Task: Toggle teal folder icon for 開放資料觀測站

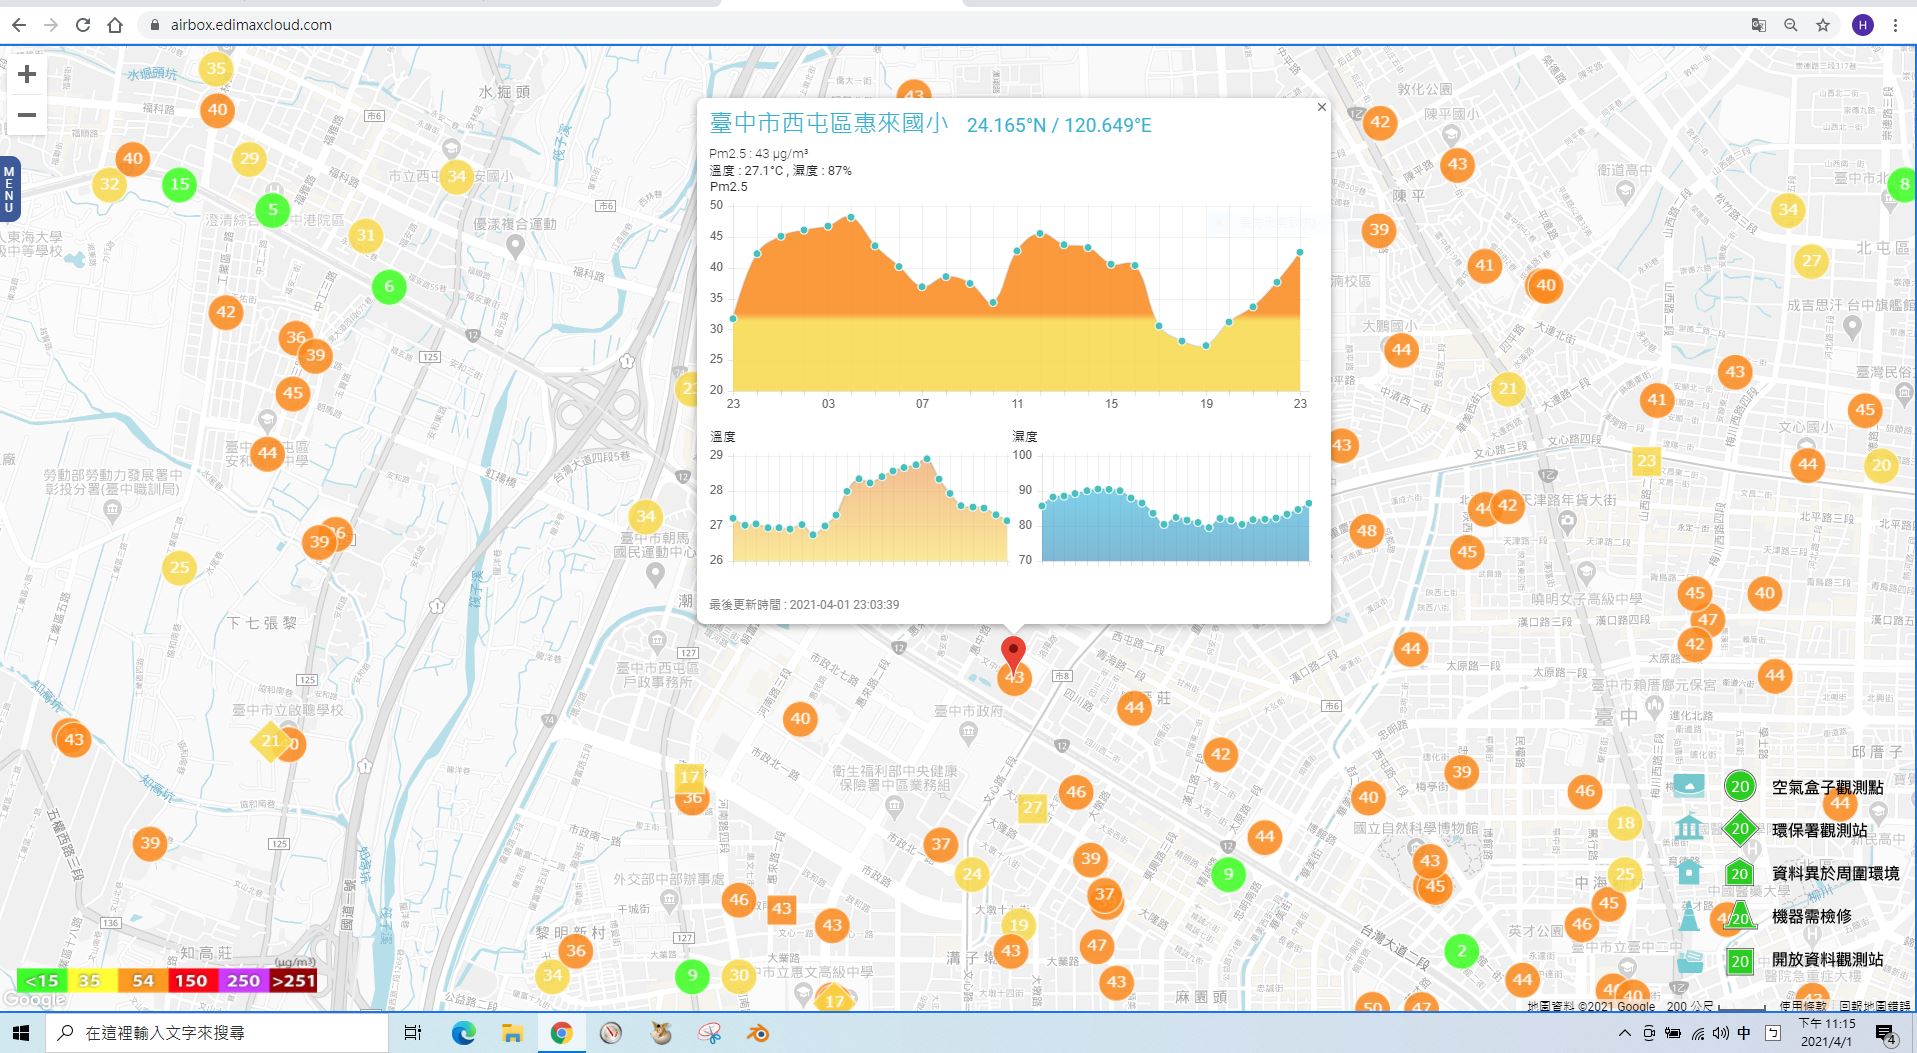Action: pos(1689,960)
